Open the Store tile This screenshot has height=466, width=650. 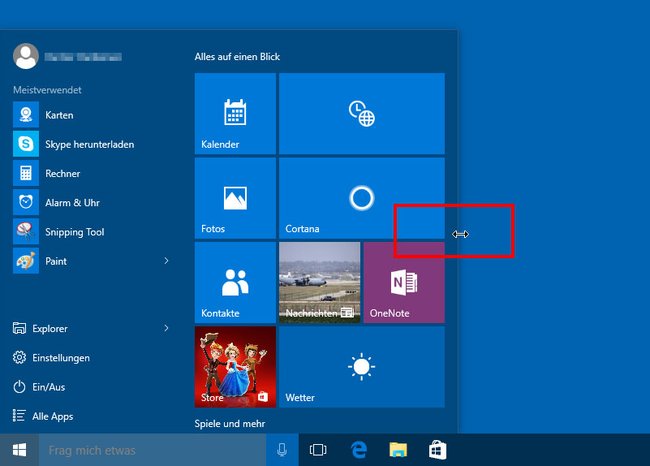pyautogui.click(x=235, y=367)
